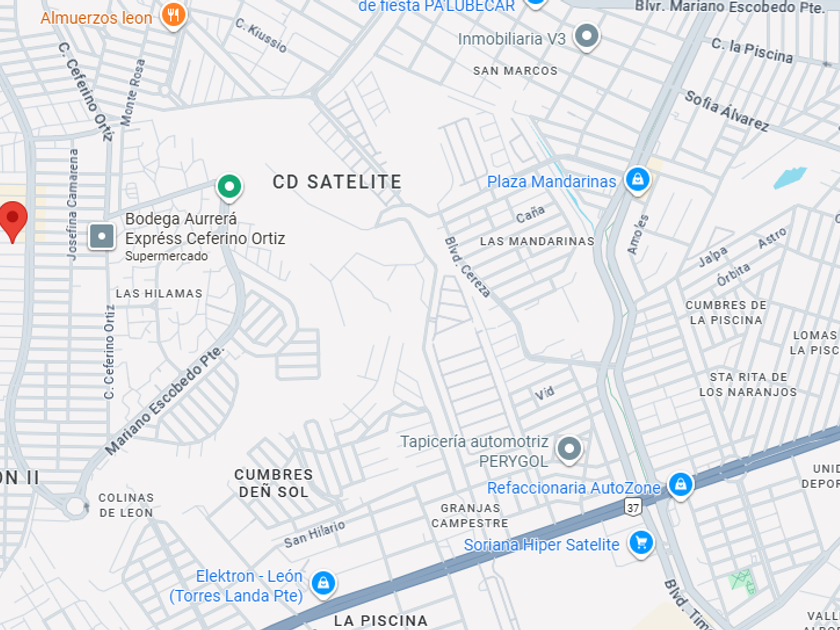
Task: Select the Blvd. Cereza street label
Action: click(x=467, y=267)
